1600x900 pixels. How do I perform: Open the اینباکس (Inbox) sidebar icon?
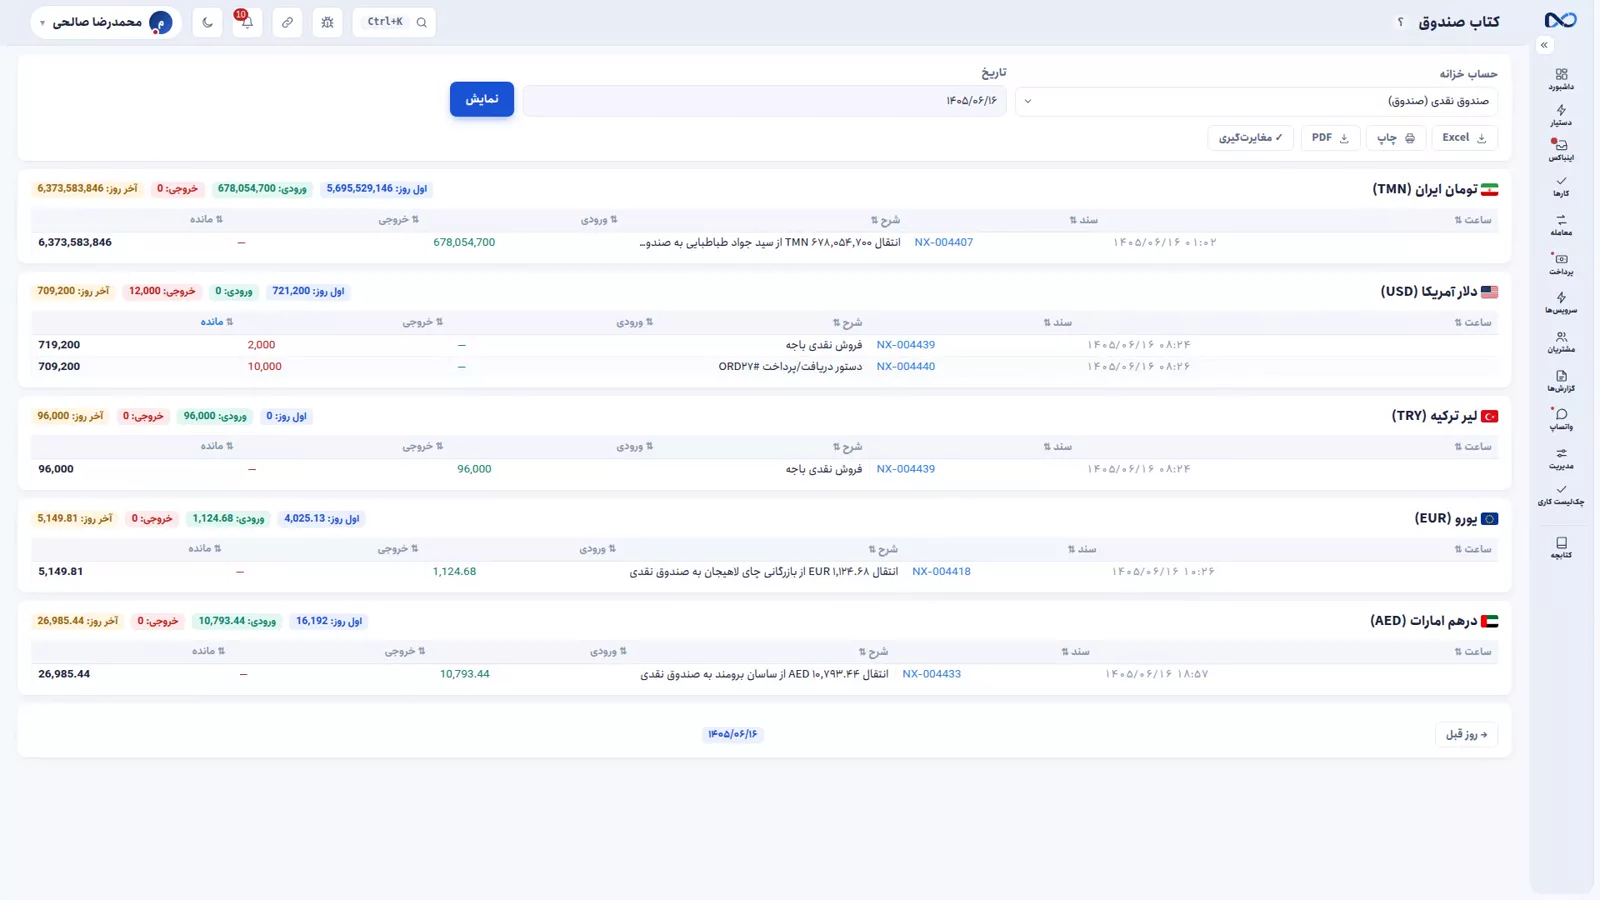pos(1561,150)
